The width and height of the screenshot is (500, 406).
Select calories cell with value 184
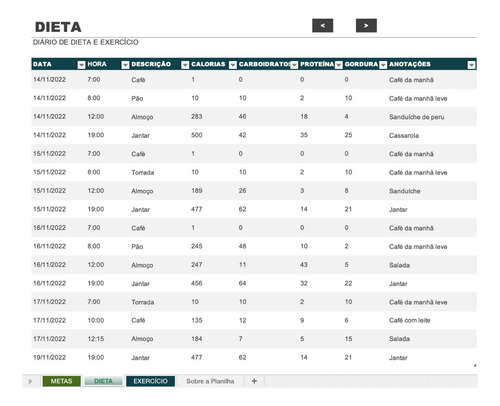point(197,339)
